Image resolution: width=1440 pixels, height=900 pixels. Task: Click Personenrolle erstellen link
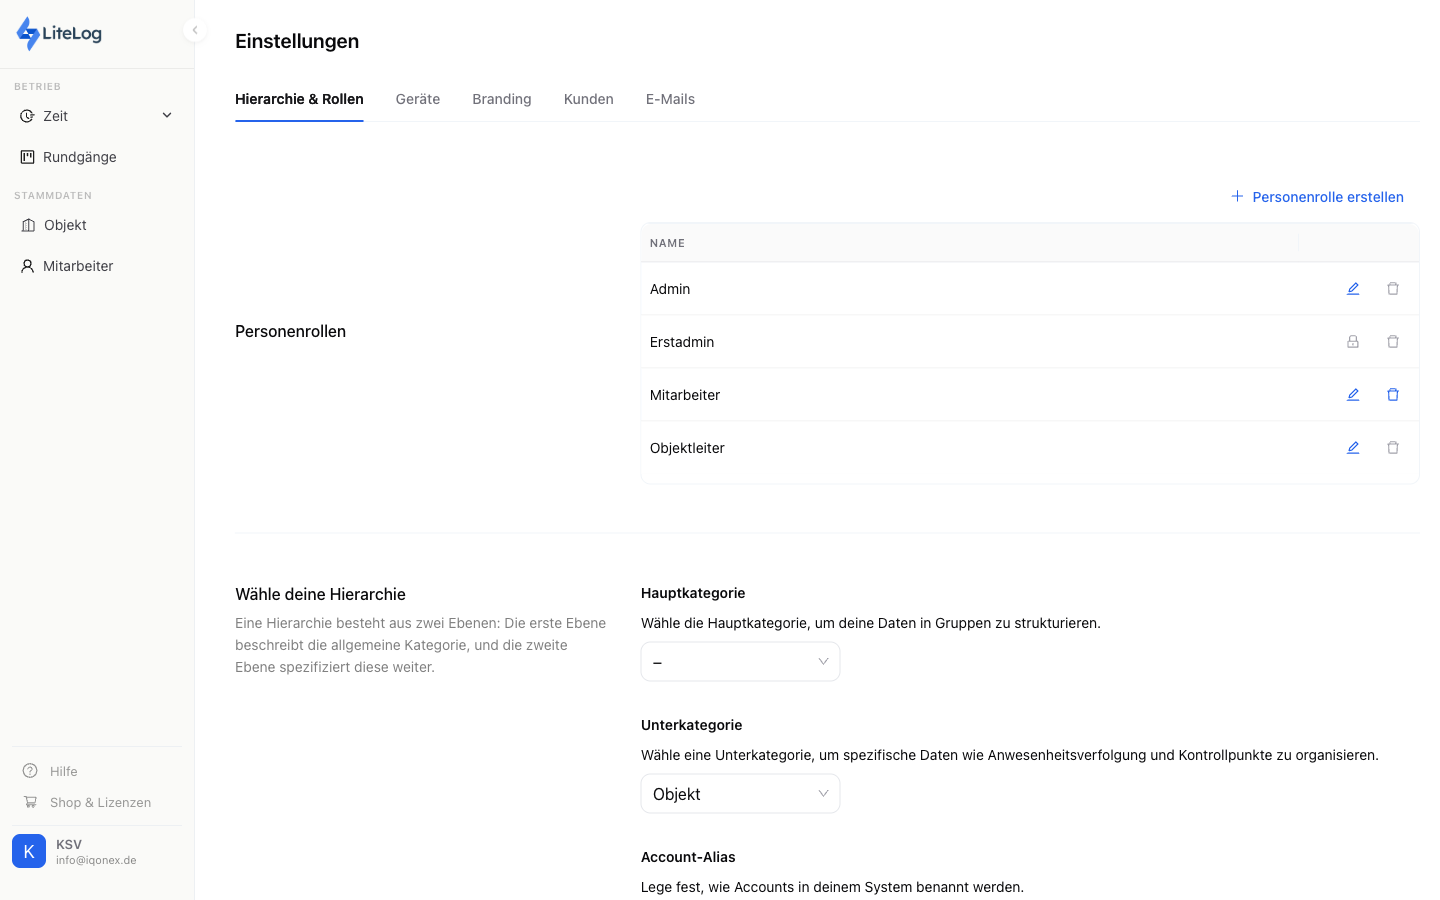[1318, 197]
